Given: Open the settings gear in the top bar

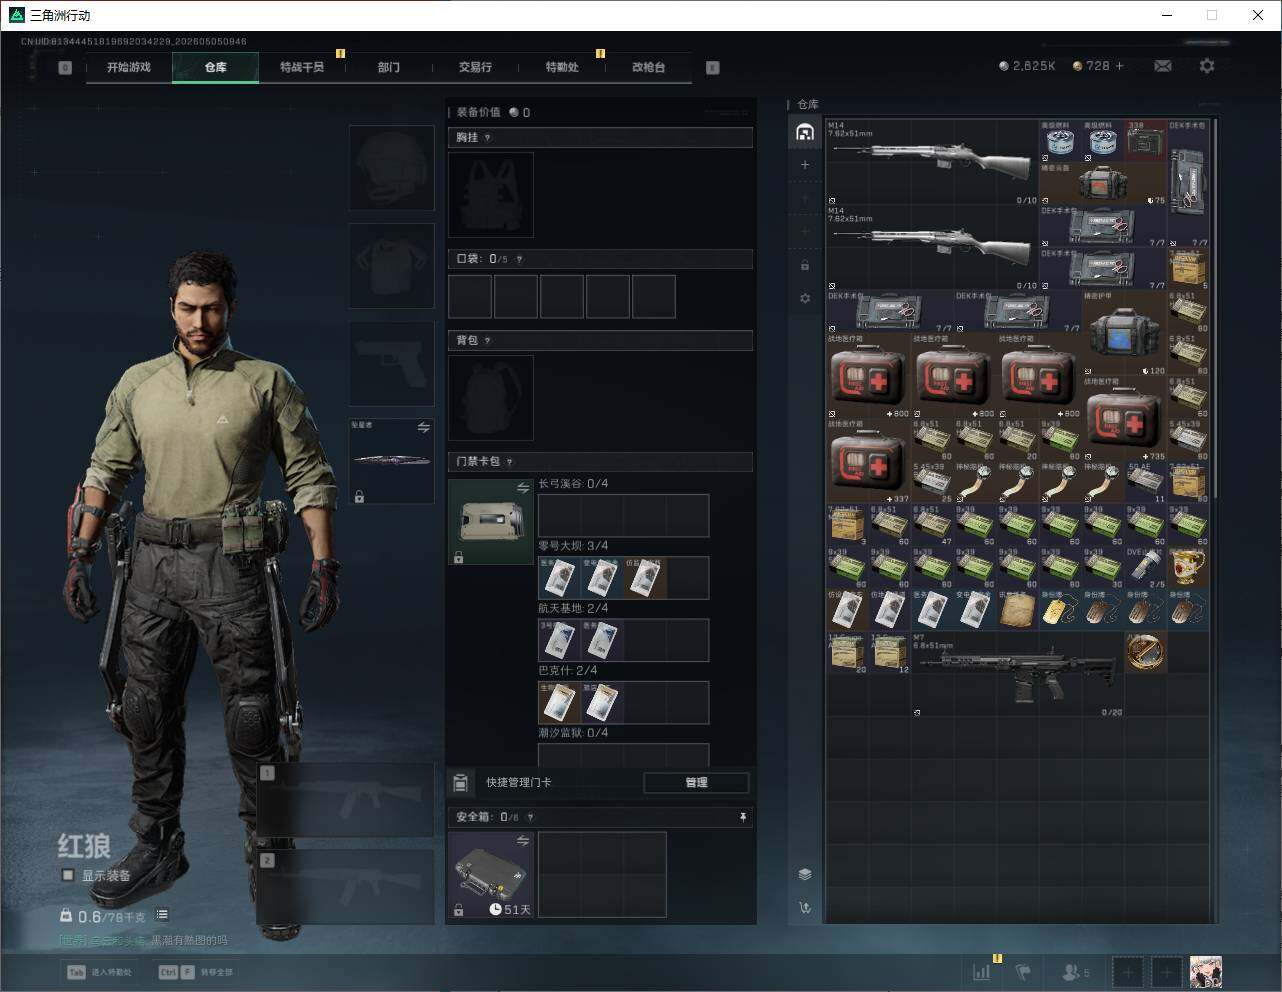Looking at the screenshot, I should [x=1207, y=66].
